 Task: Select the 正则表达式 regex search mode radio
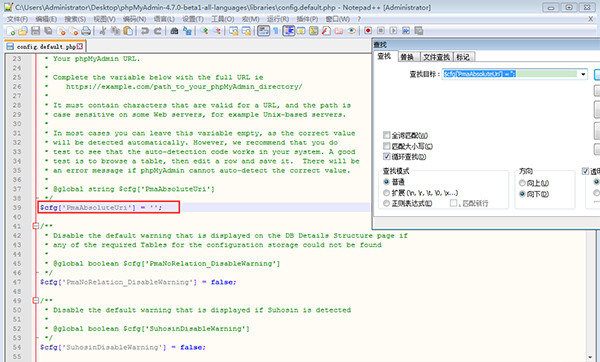tap(386, 204)
